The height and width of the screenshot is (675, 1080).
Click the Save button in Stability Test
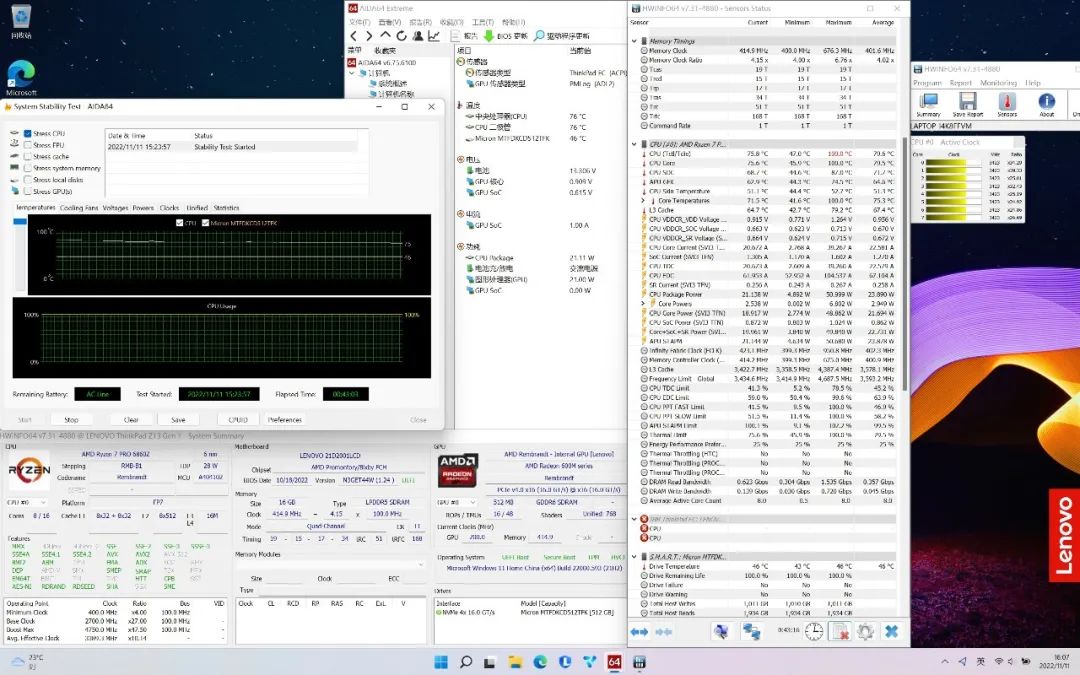tap(178, 419)
